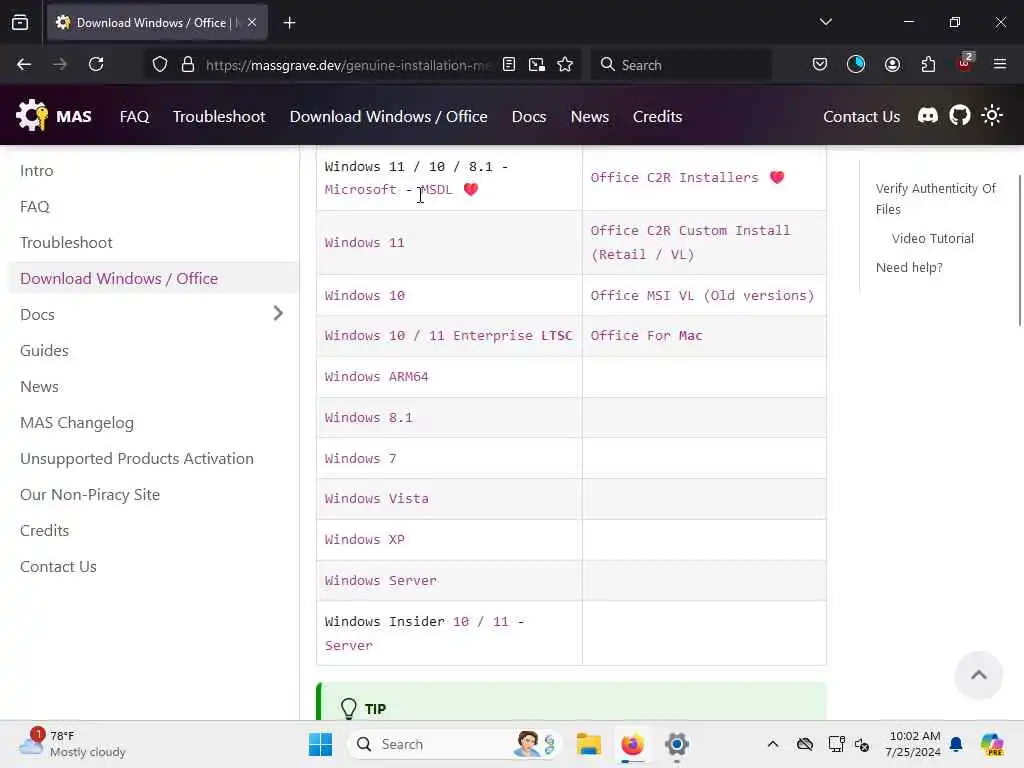Open Credits in the header navigation

point(657,116)
